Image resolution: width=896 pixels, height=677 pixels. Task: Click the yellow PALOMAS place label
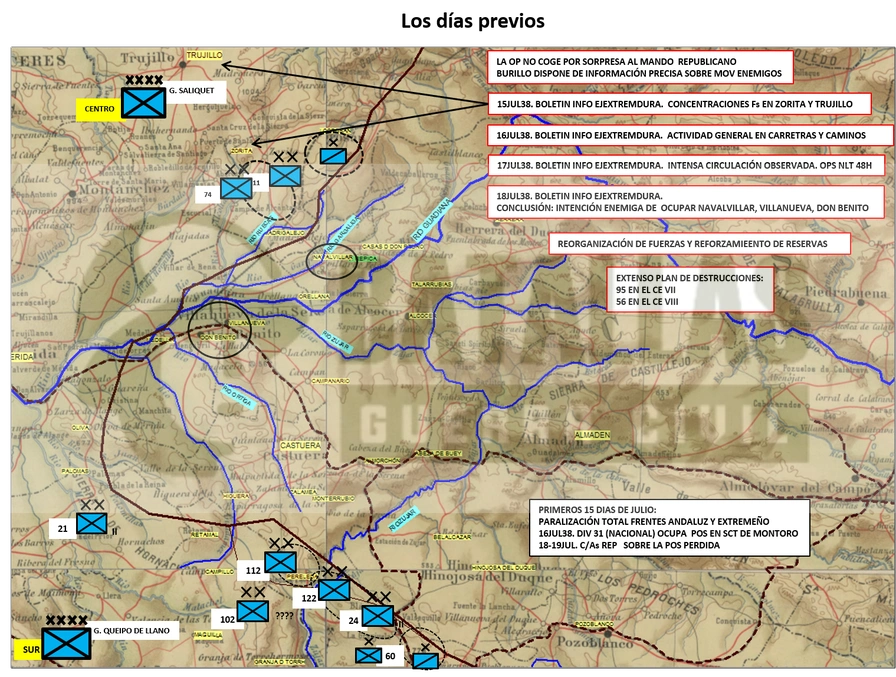coord(75,471)
